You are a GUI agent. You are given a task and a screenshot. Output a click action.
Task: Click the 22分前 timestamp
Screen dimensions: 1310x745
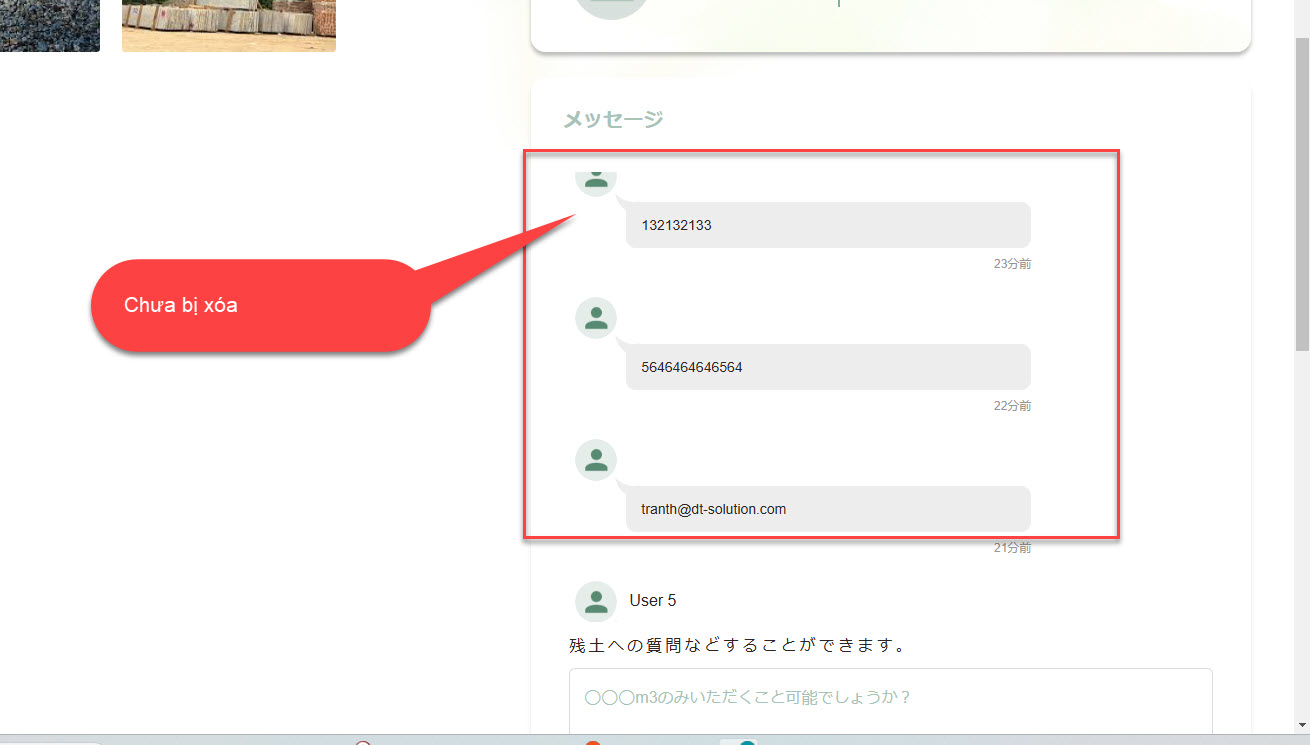point(1012,406)
